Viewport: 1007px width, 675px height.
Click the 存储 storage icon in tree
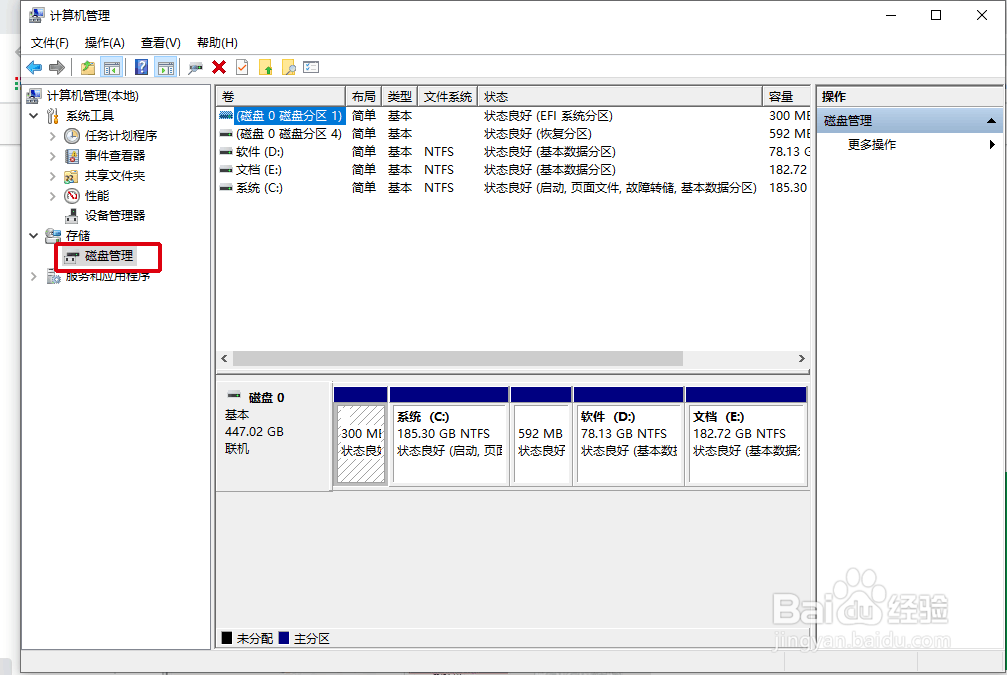click(x=53, y=236)
